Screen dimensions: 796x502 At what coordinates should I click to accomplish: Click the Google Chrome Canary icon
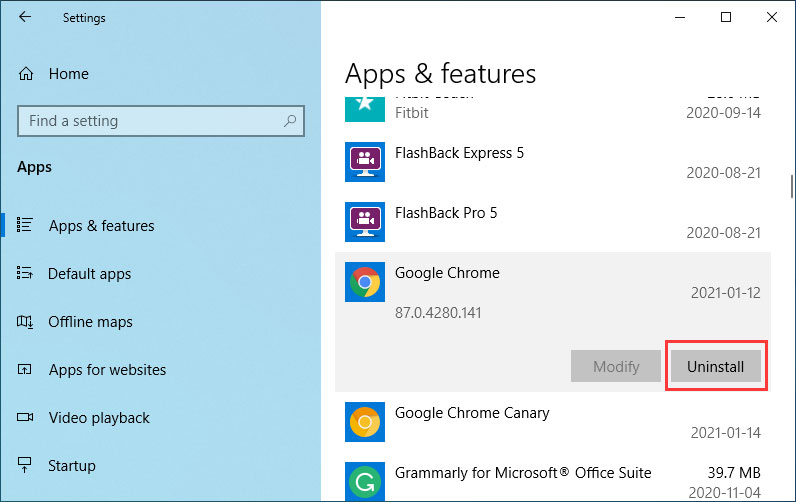pos(364,422)
